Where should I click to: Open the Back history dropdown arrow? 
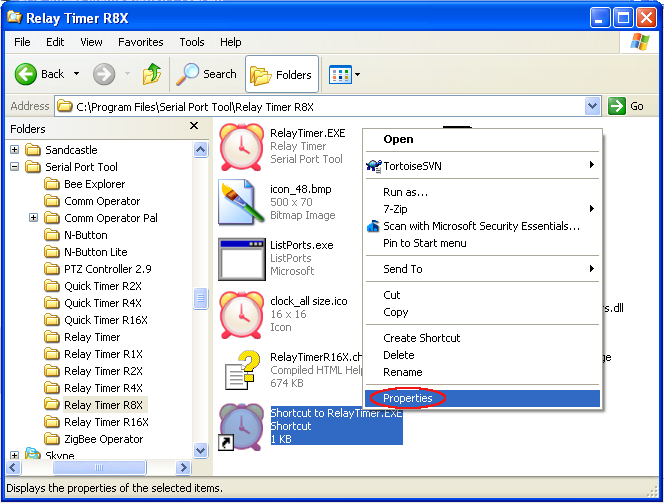coord(76,74)
